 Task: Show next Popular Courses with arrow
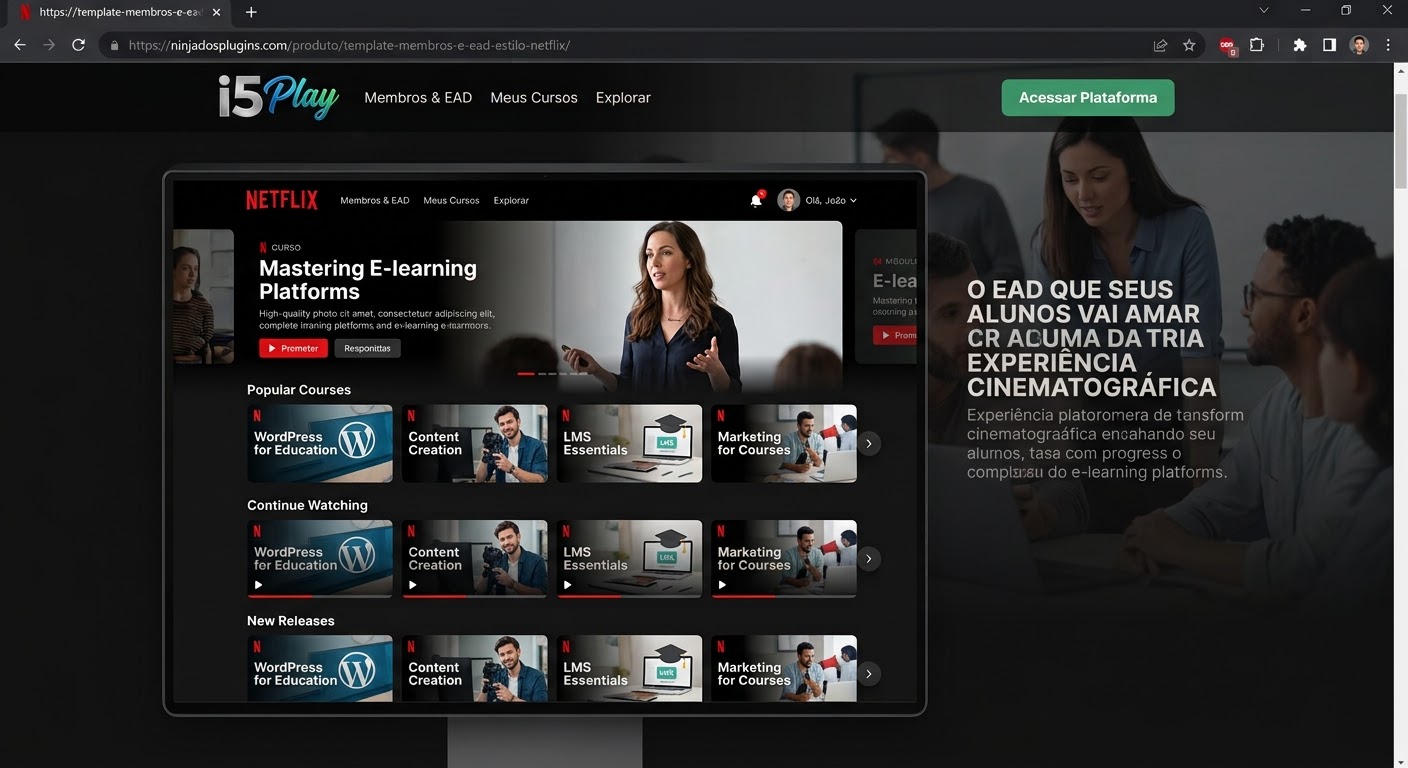coord(869,443)
